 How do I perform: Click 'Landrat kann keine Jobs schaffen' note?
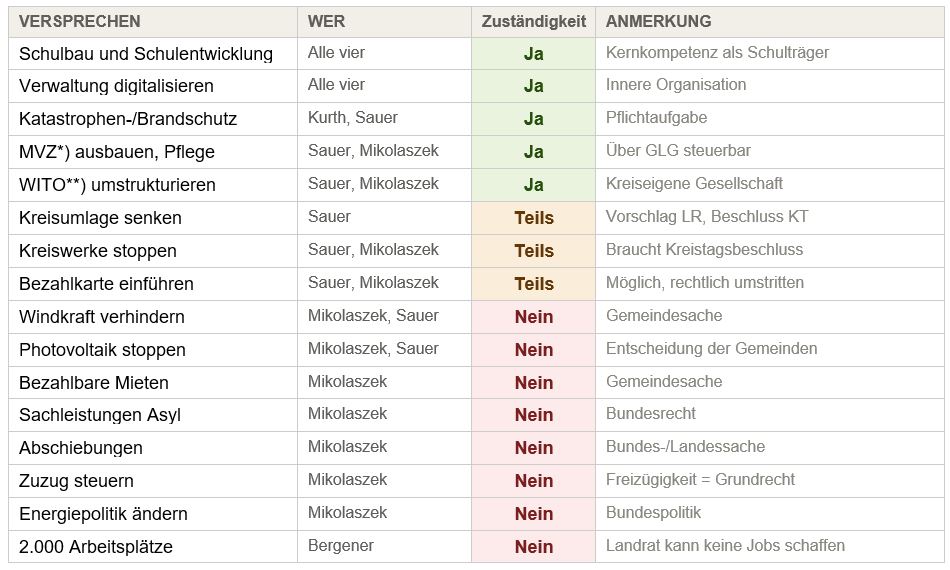pos(725,546)
